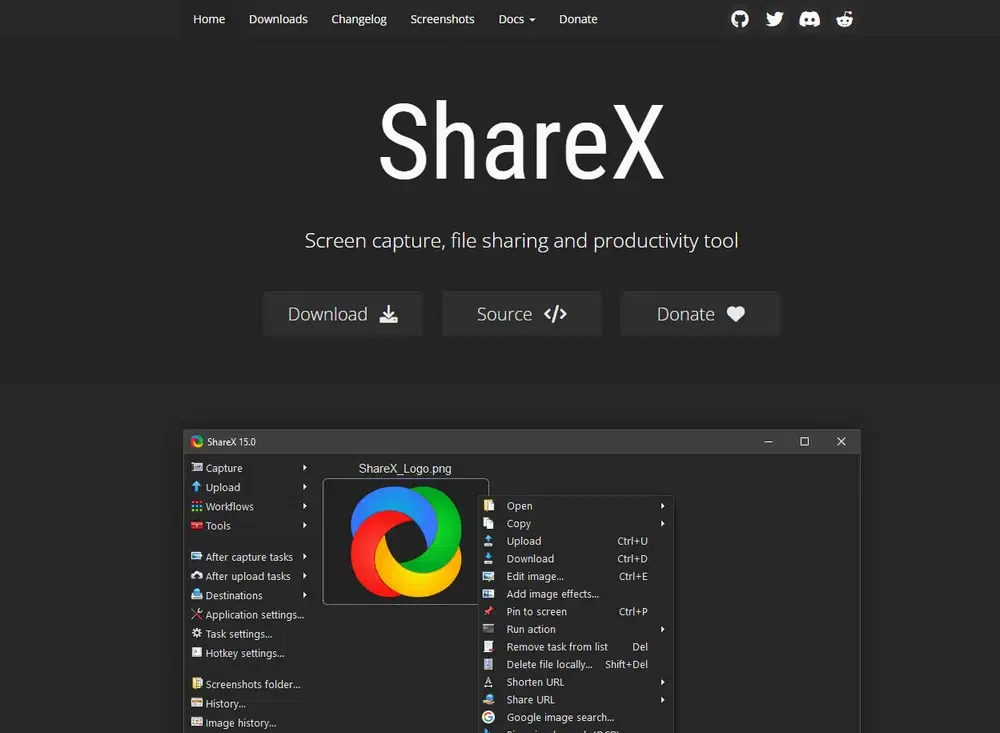
Task: Select Delete file locally entry
Action: (x=575, y=665)
